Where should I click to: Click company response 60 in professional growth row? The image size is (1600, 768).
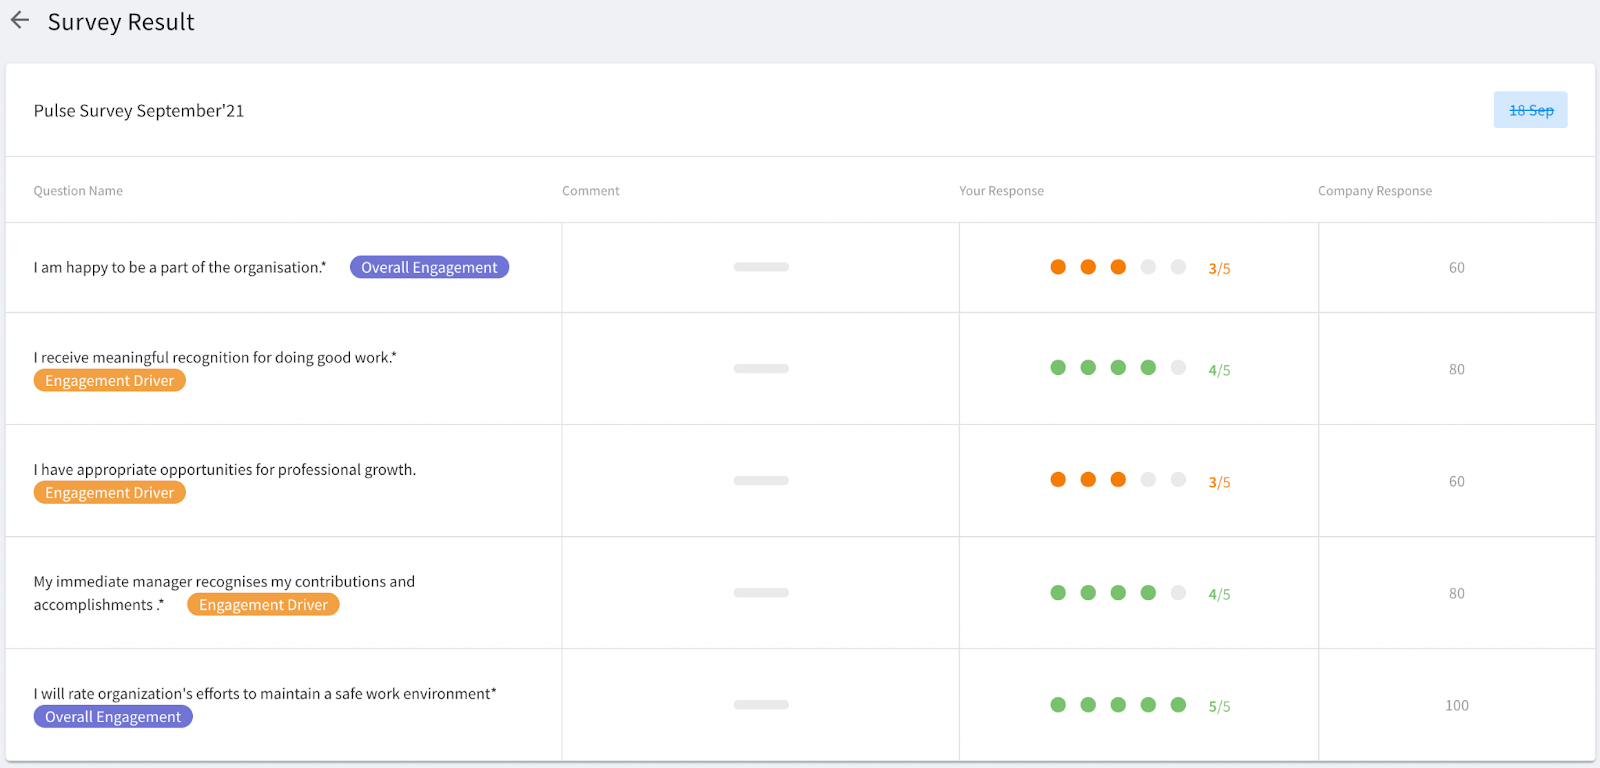click(x=1457, y=481)
